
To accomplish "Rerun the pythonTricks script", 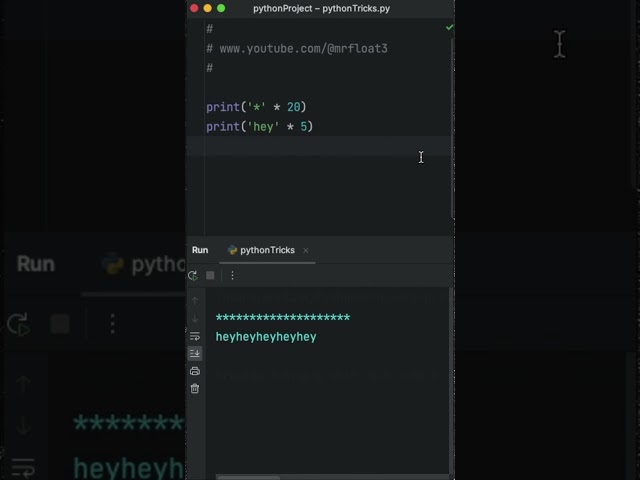I will click(x=193, y=276).
